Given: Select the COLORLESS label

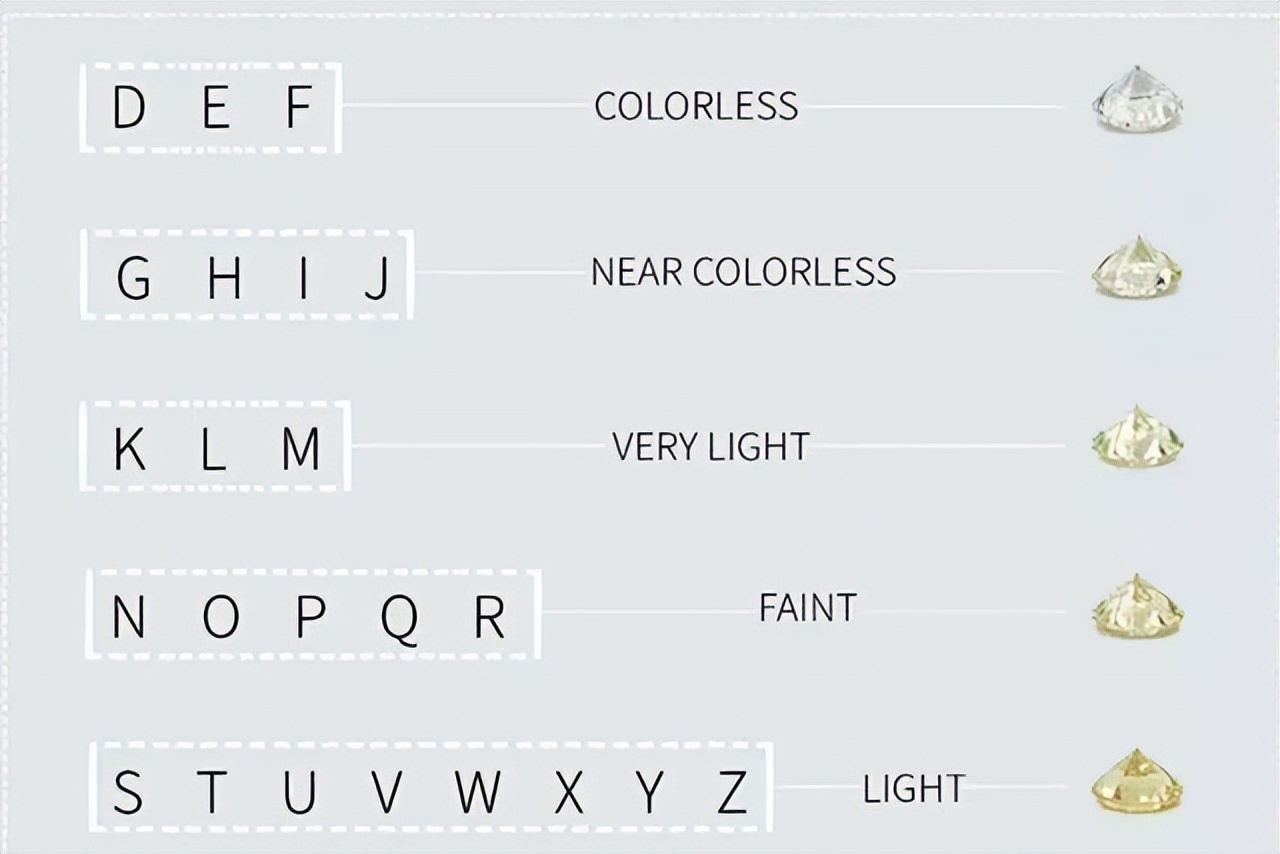Looking at the screenshot, I should pyautogui.click(x=696, y=106).
